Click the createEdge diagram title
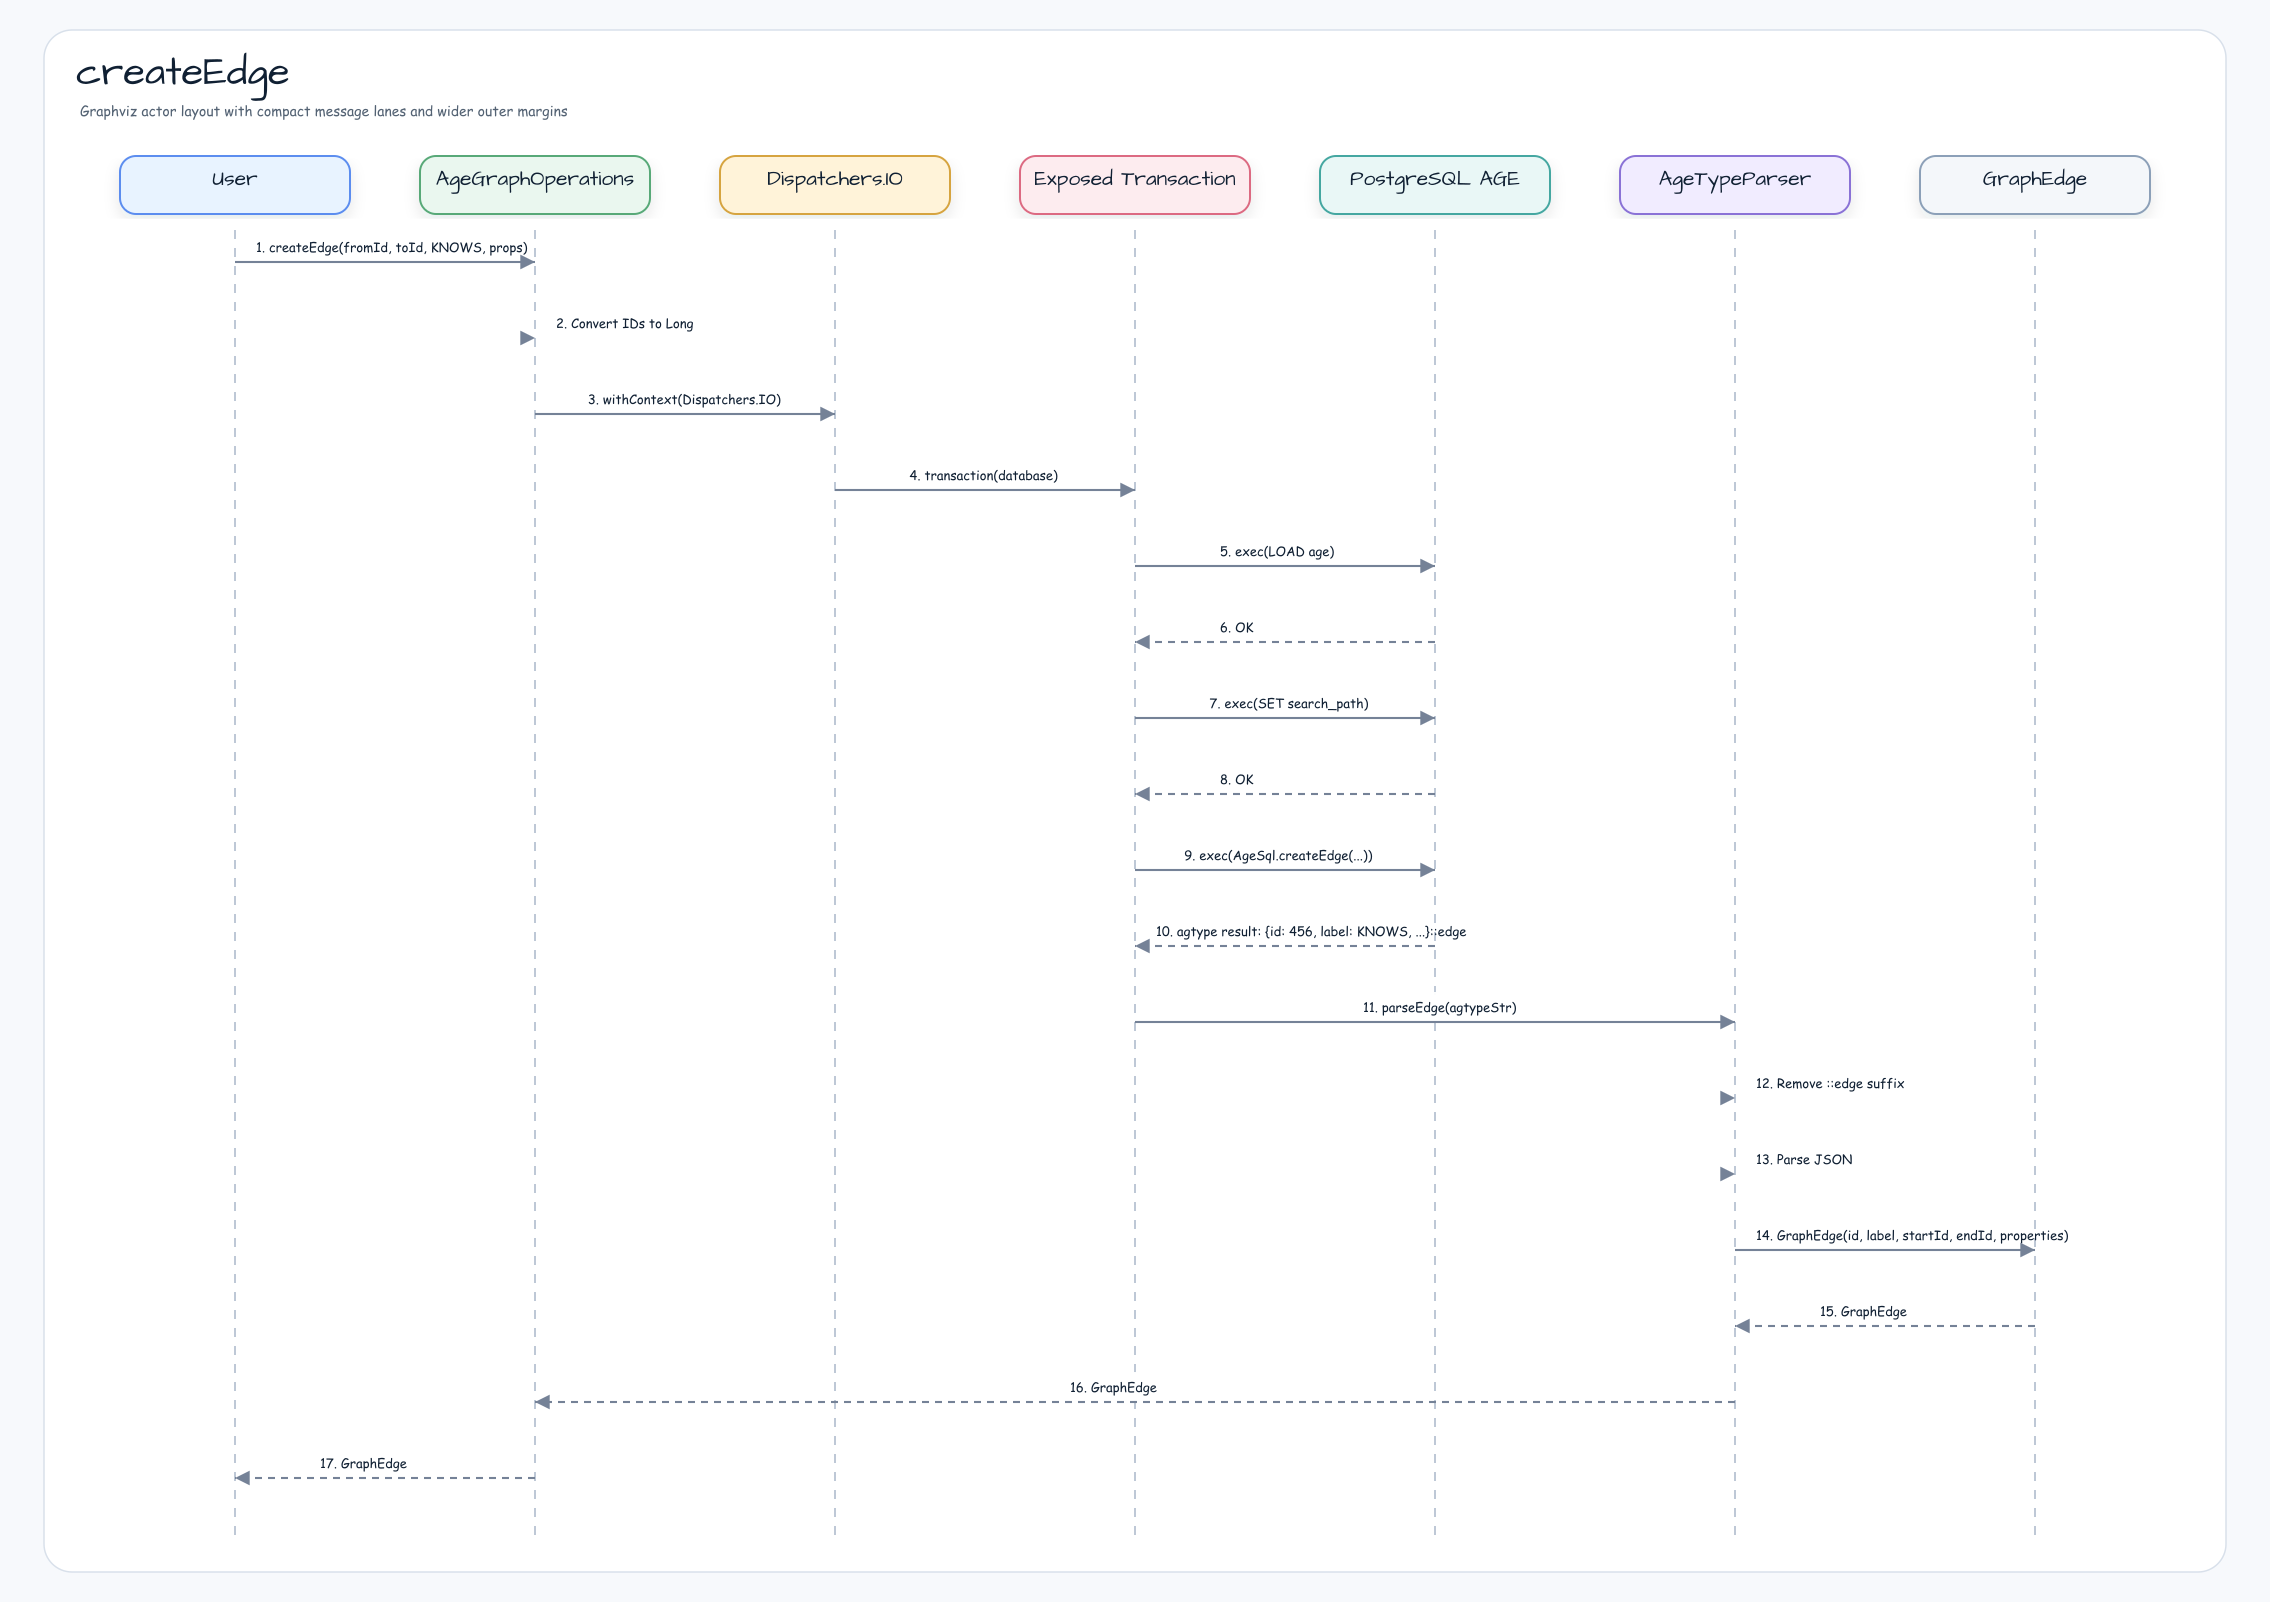 coord(182,74)
